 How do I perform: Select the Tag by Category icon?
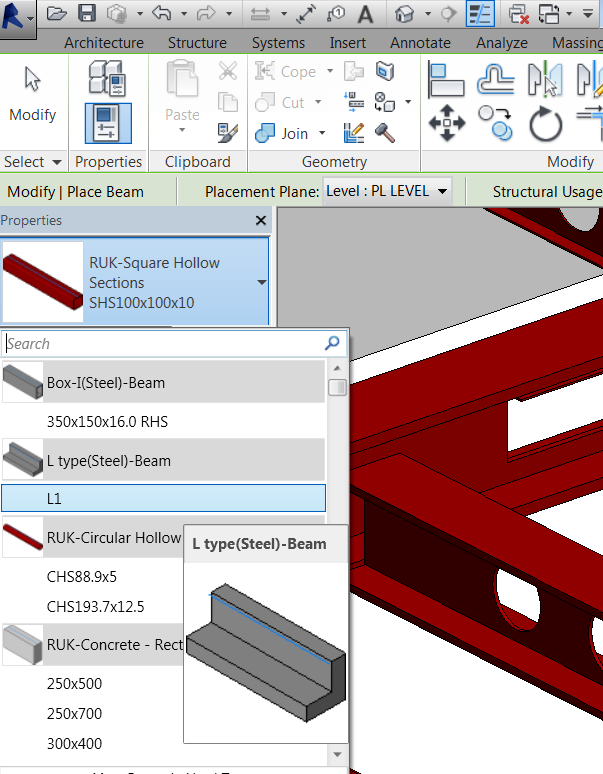336,14
